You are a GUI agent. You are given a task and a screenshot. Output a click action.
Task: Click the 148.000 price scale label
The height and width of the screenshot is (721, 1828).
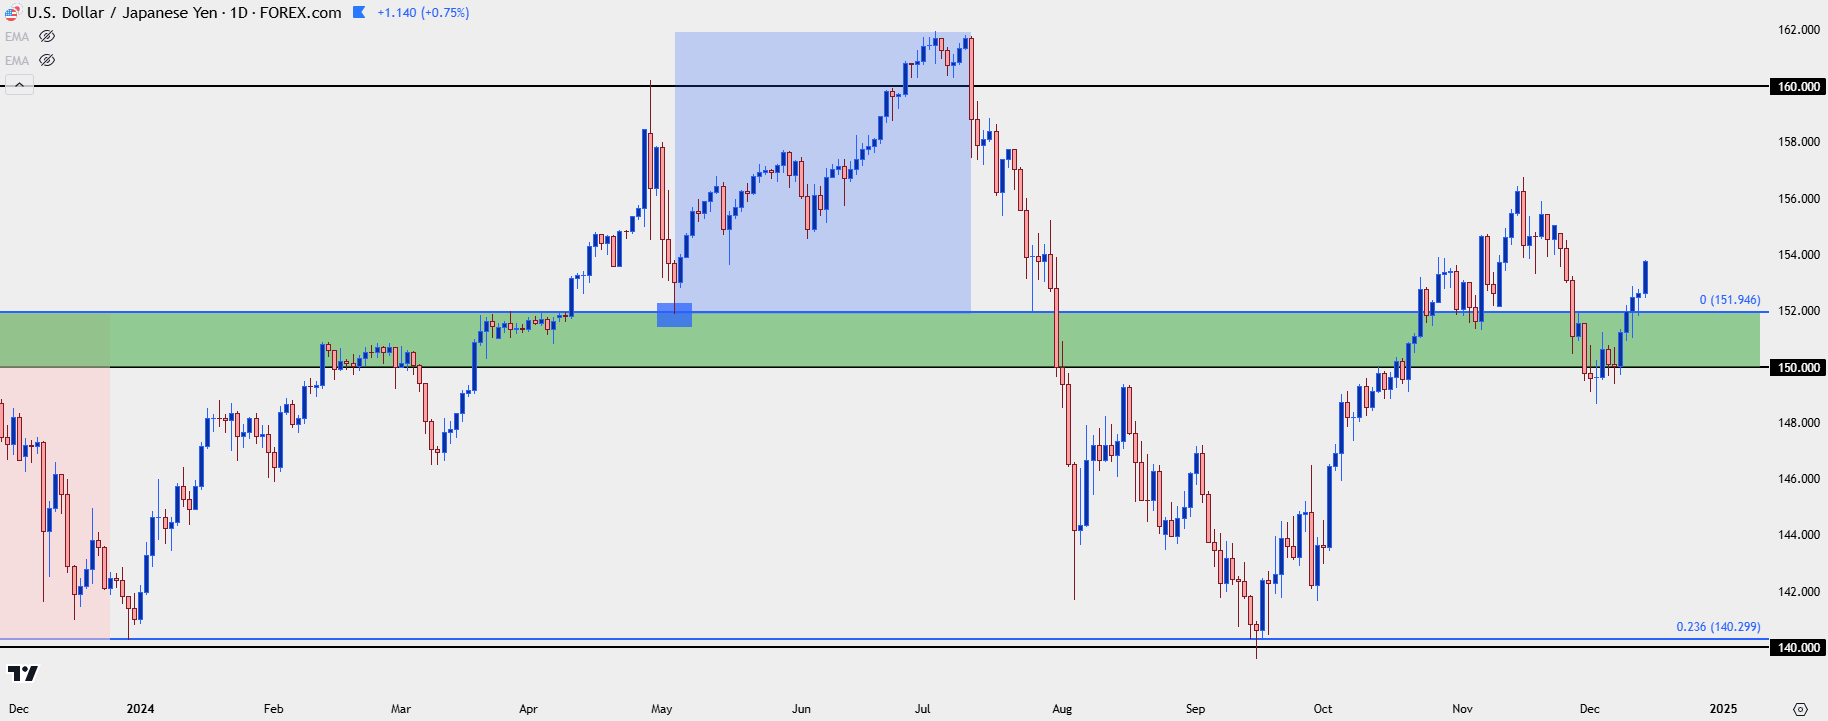pos(1798,423)
